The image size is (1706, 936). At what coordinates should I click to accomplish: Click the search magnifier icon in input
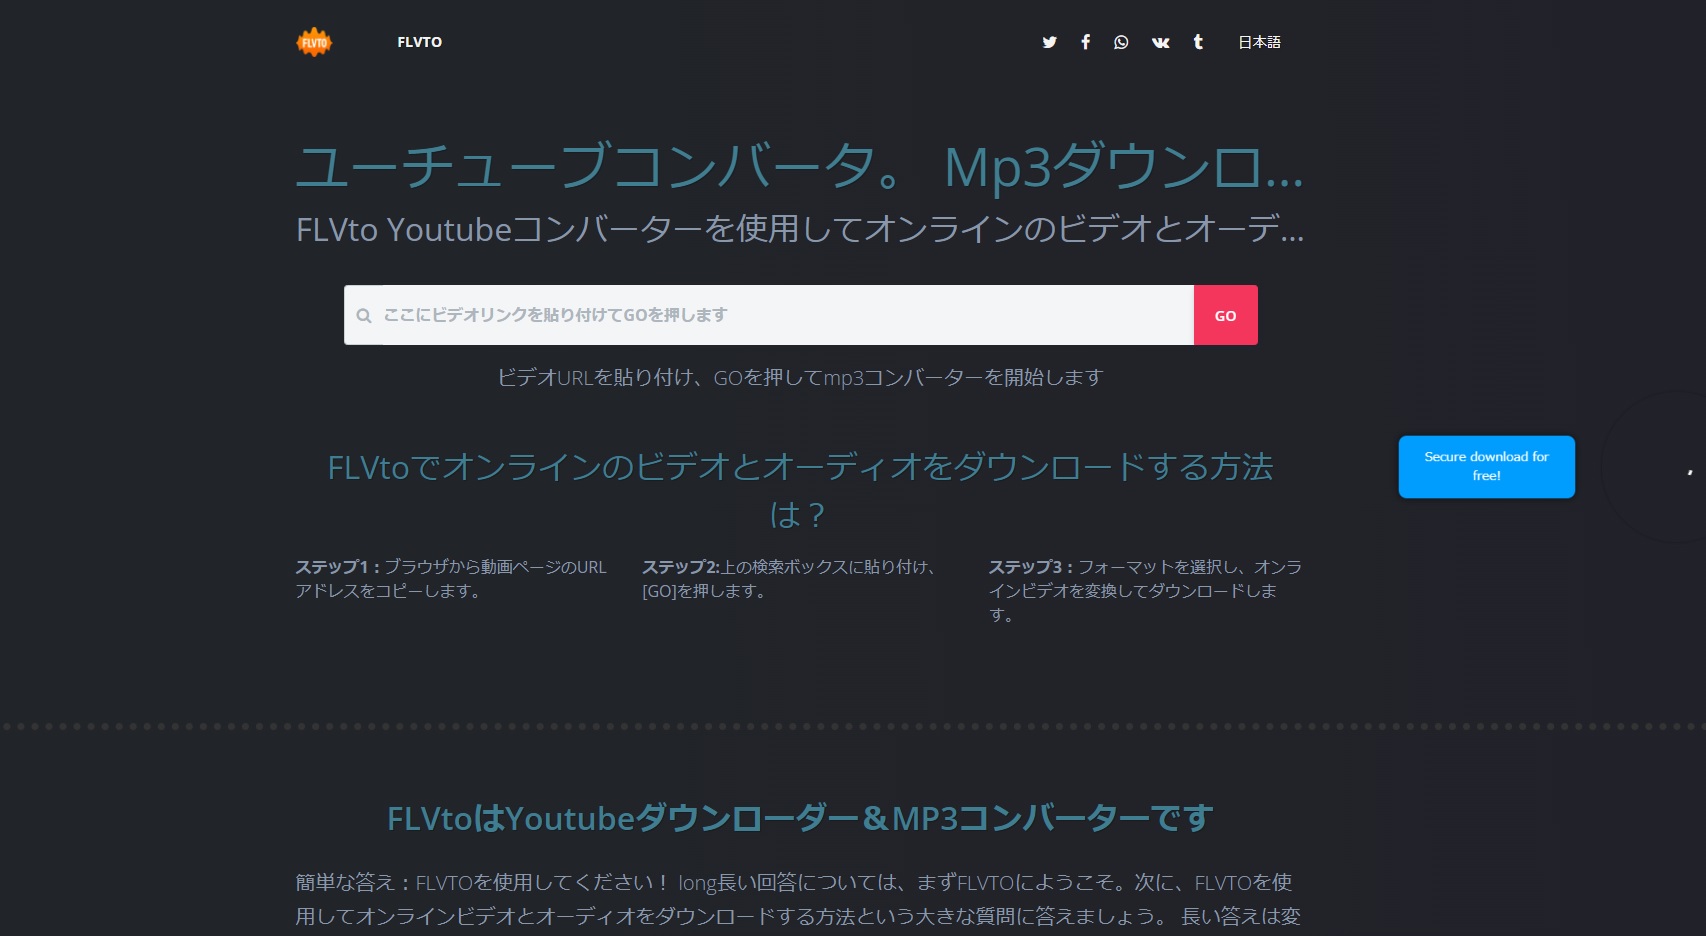(364, 316)
